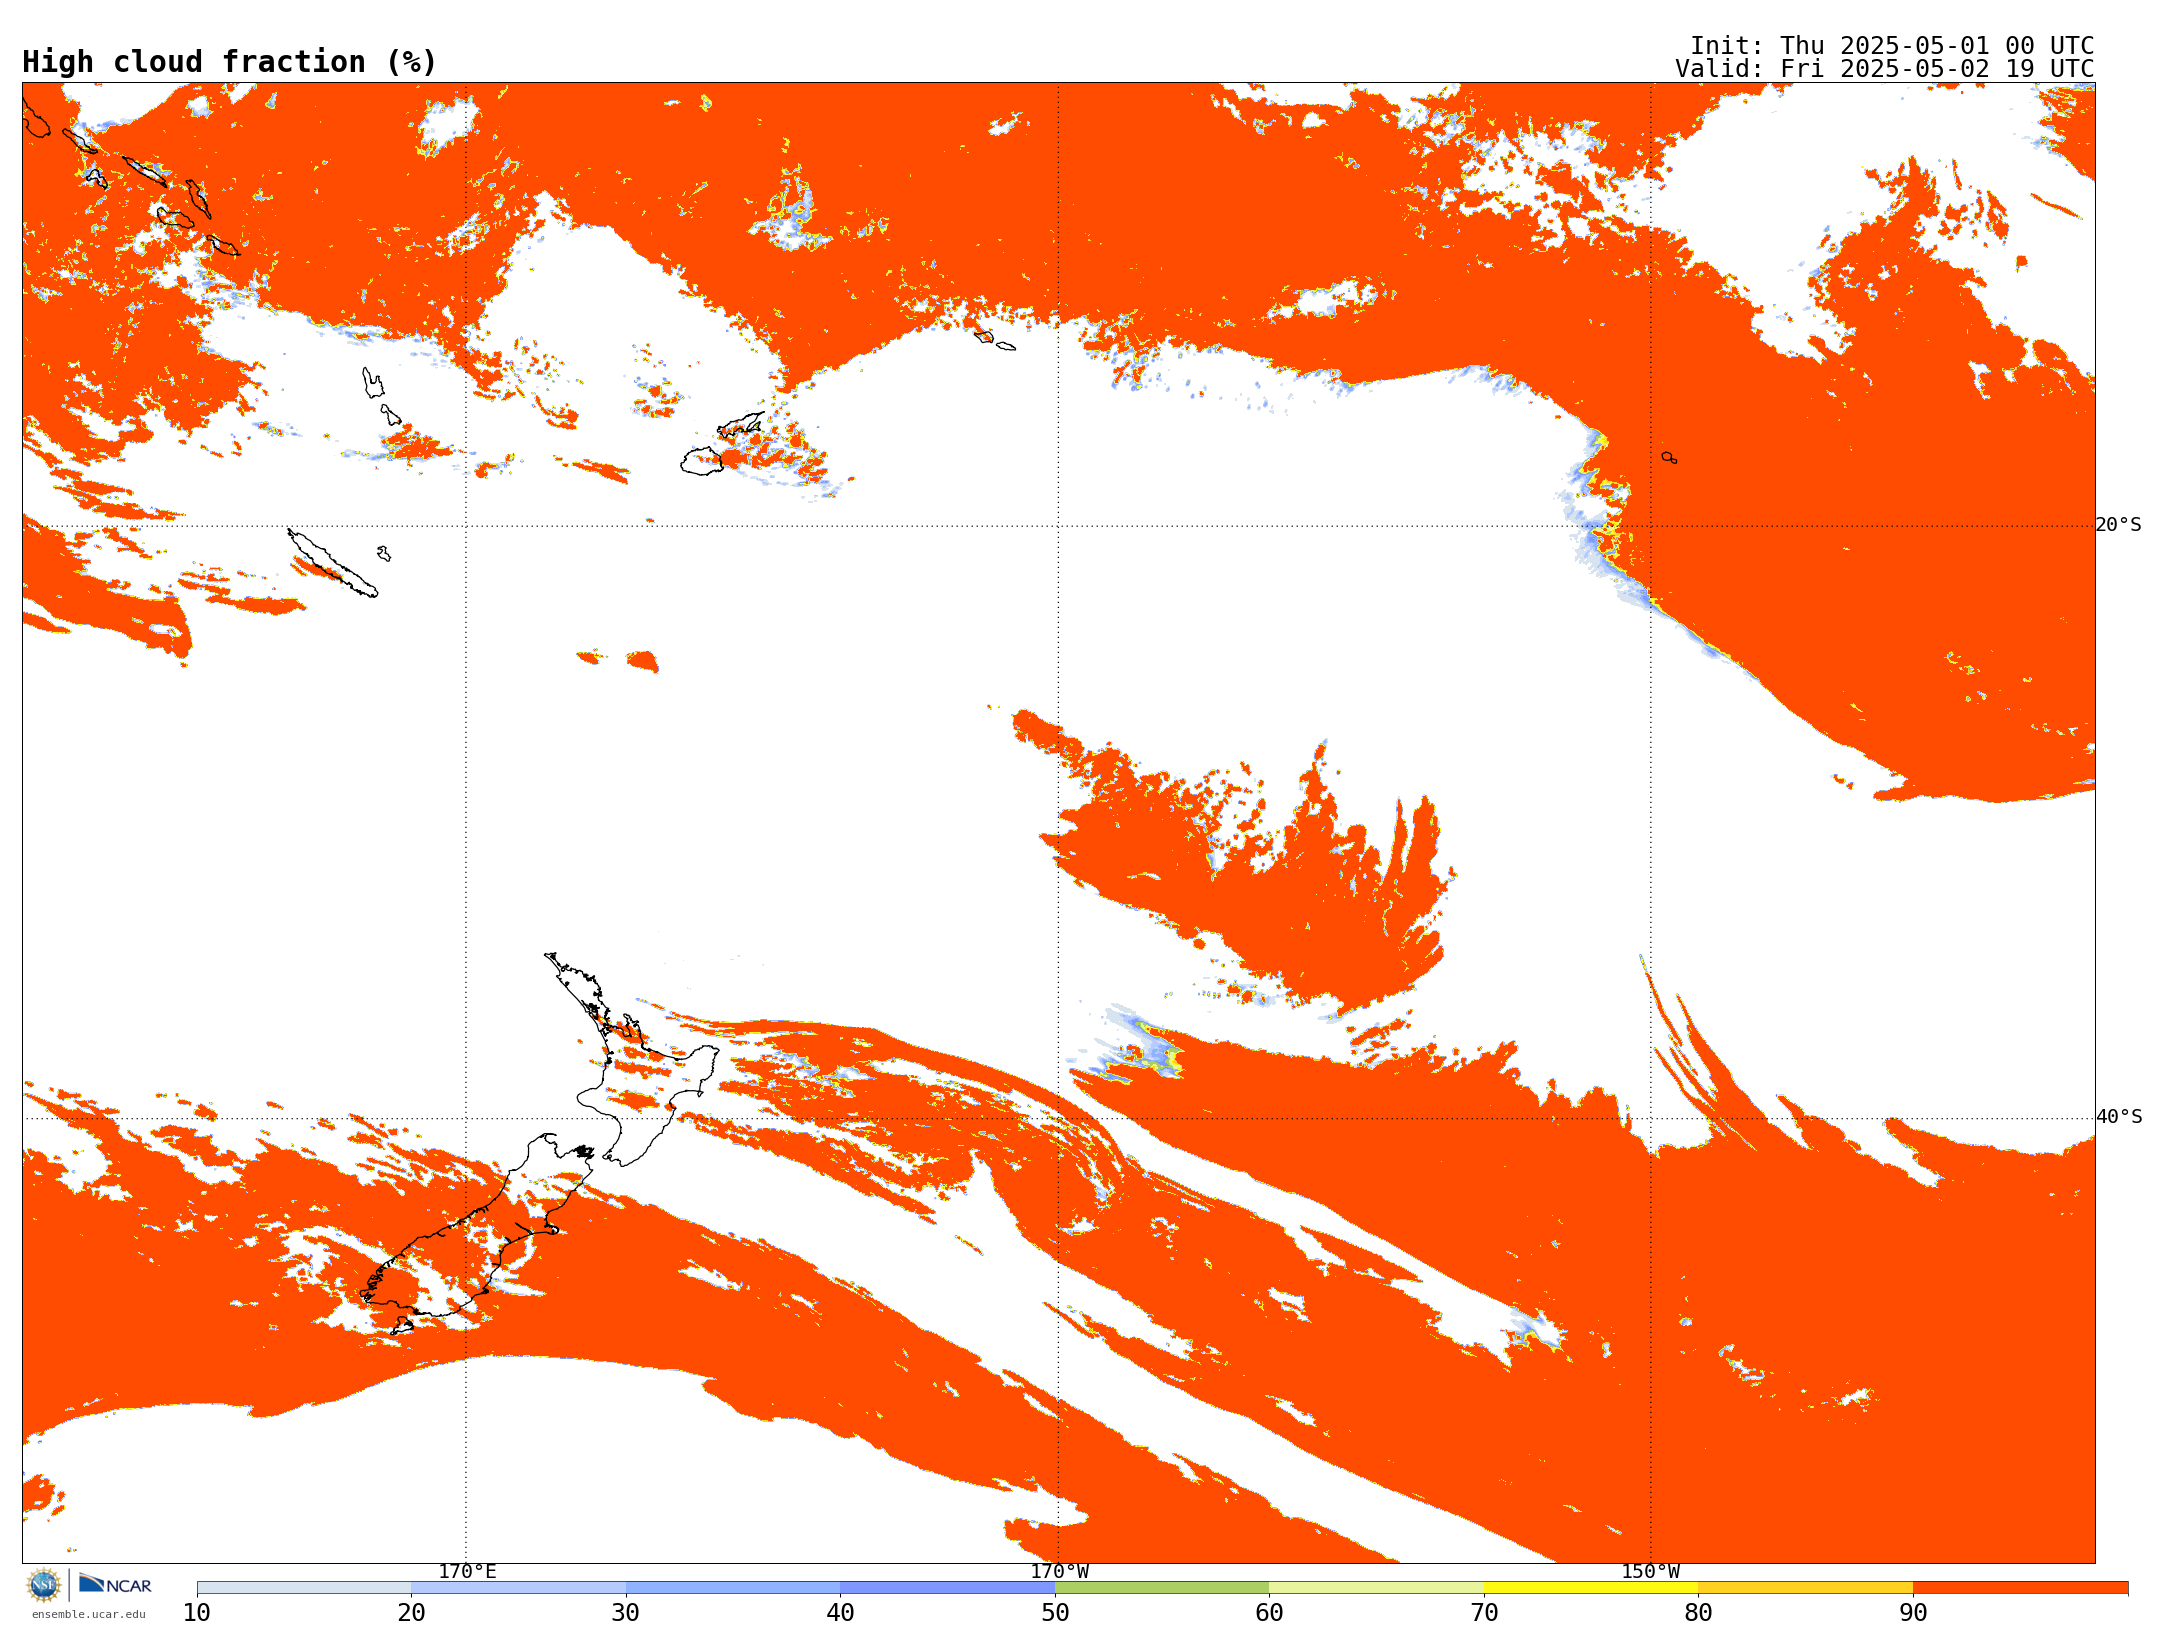Click the 20°S latitude label
Viewport: 2160px width, 1626px height.
2119,525
